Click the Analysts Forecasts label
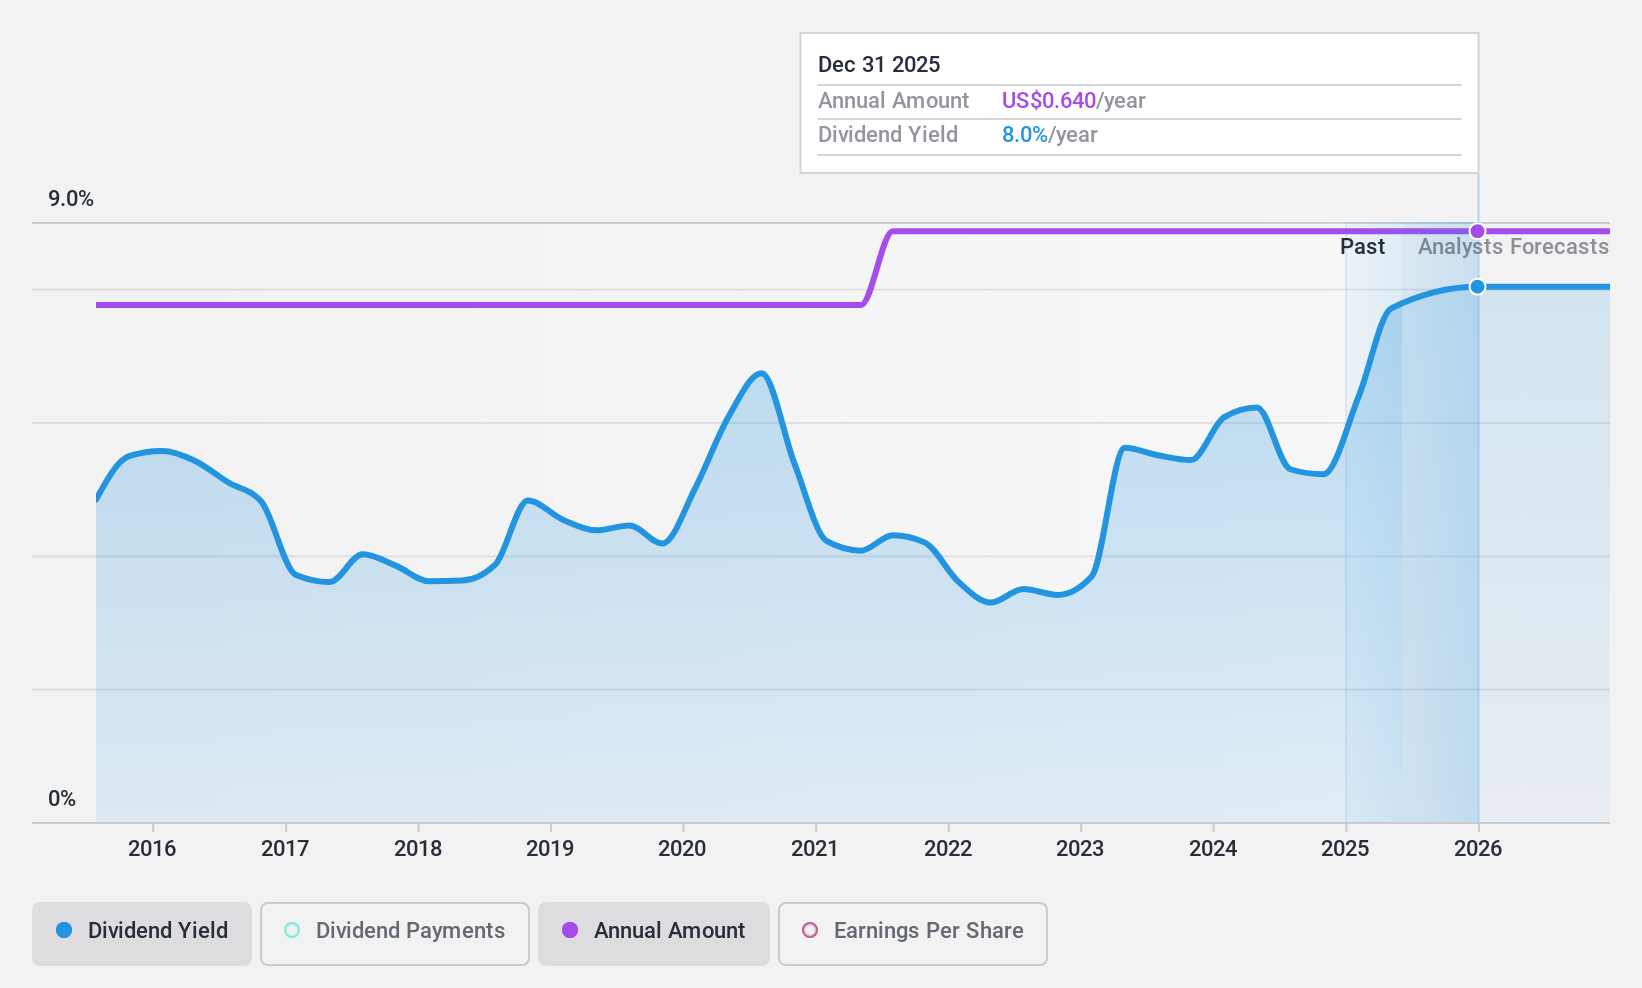The height and width of the screenshot is (988, 1642). 1513,247
